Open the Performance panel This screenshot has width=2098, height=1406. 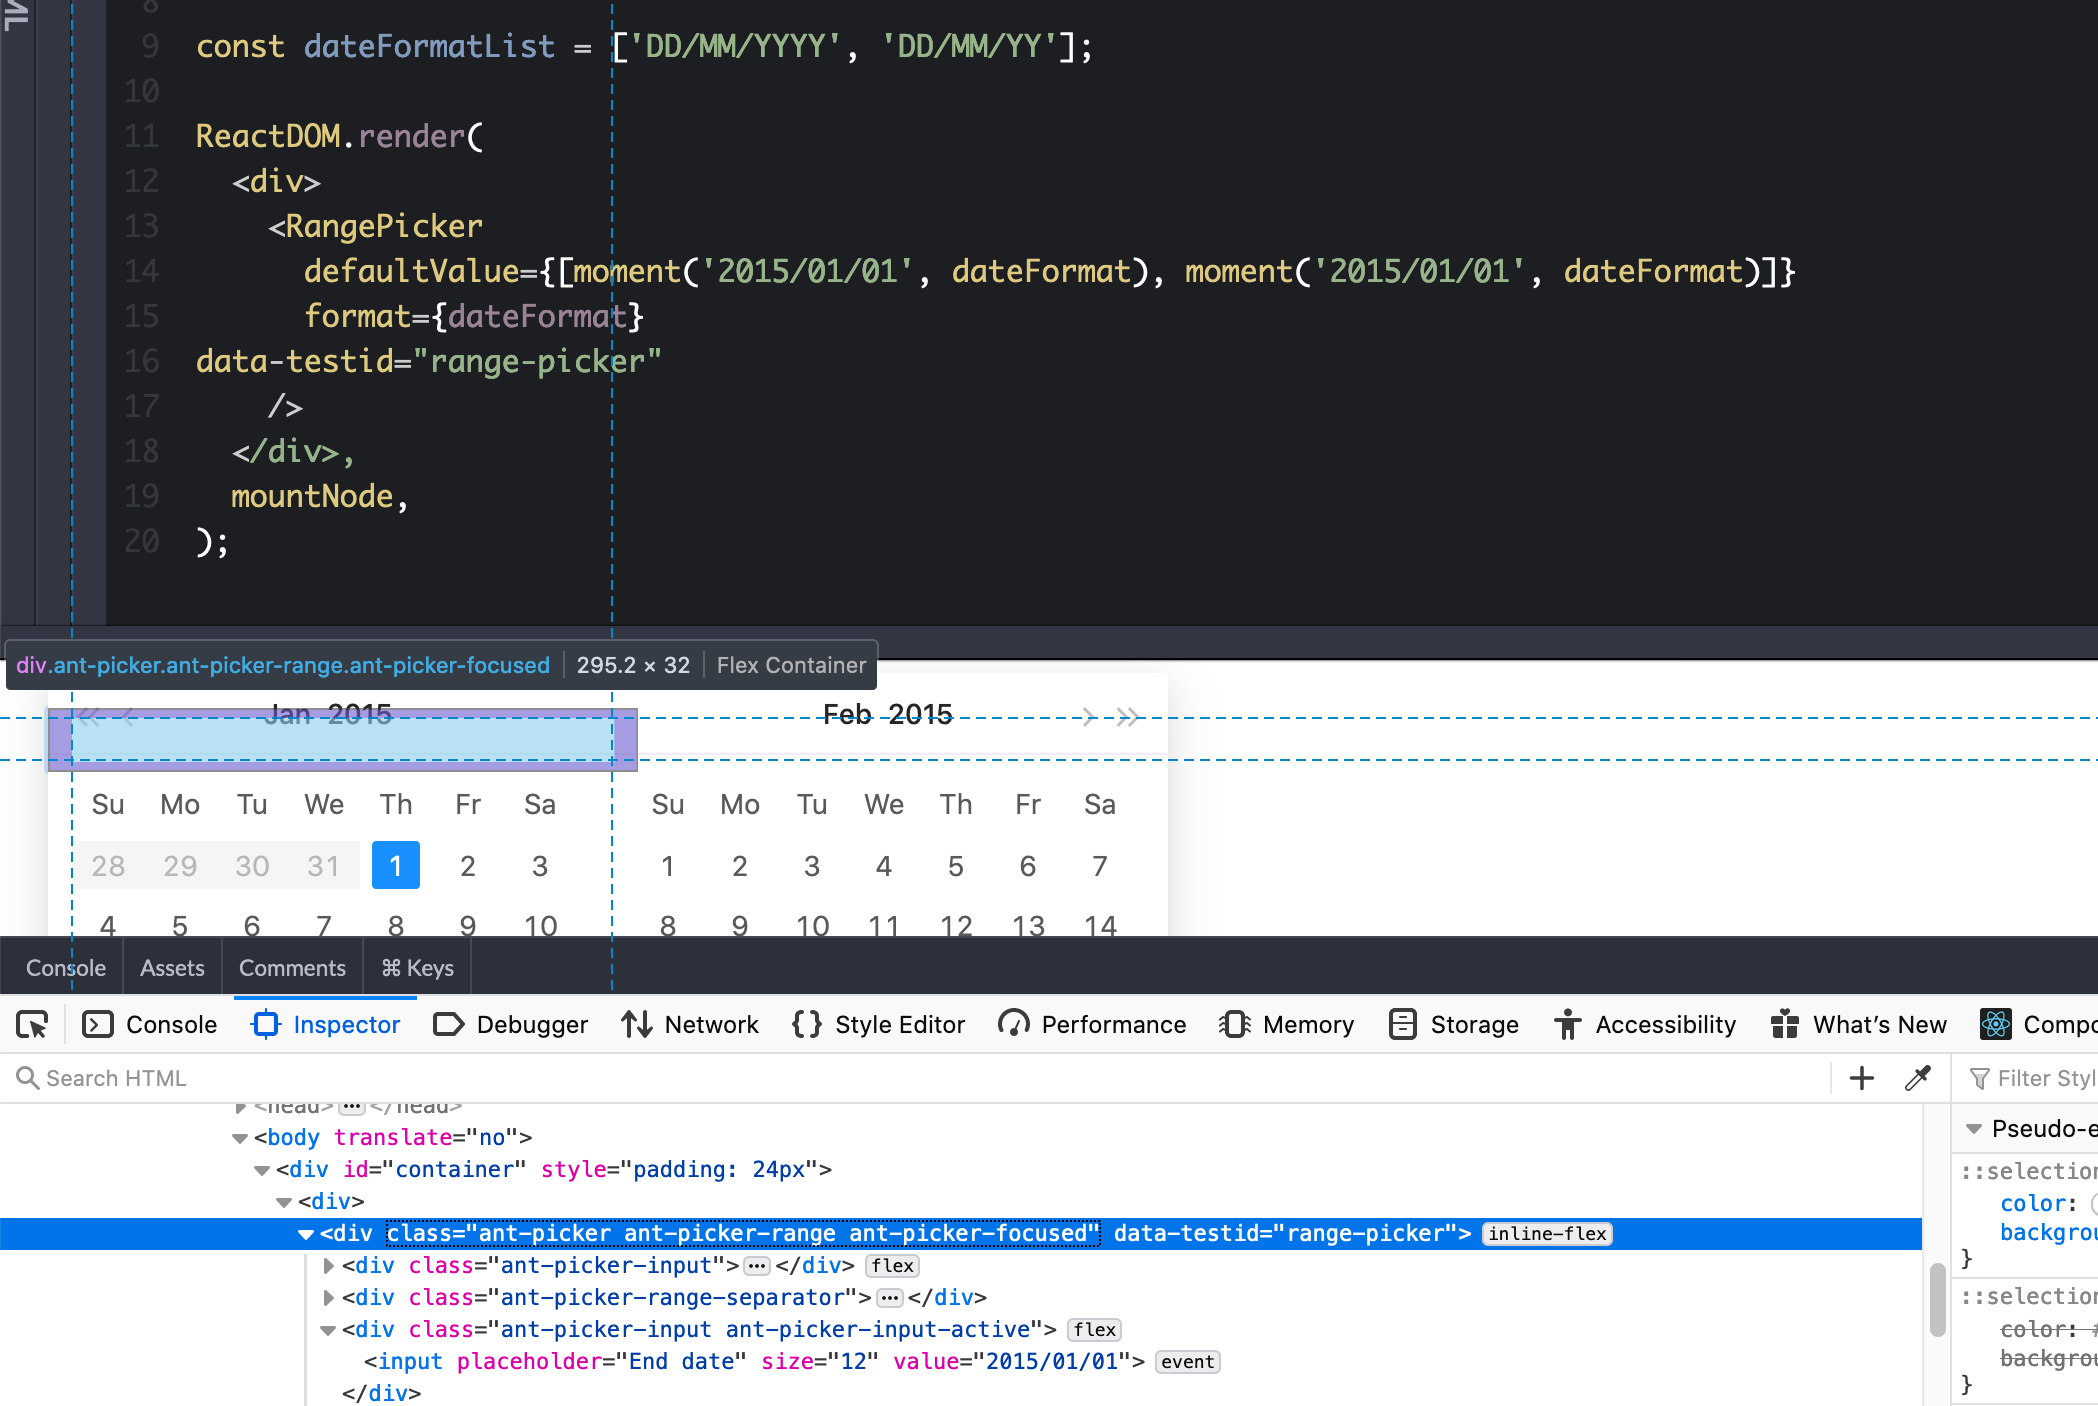[1092, 1024]
